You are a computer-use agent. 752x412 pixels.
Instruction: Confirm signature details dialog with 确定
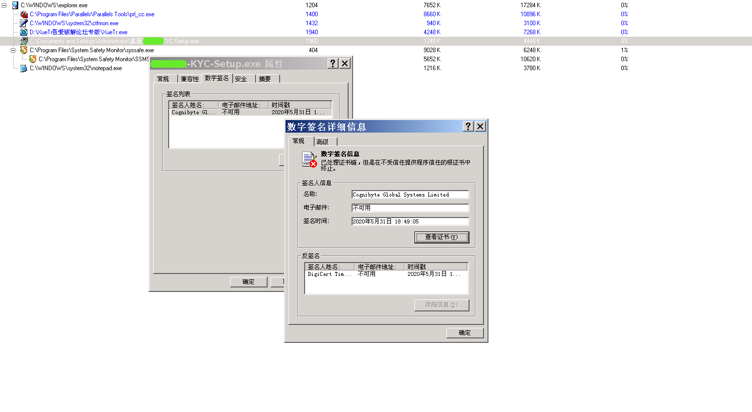point(464,332)
